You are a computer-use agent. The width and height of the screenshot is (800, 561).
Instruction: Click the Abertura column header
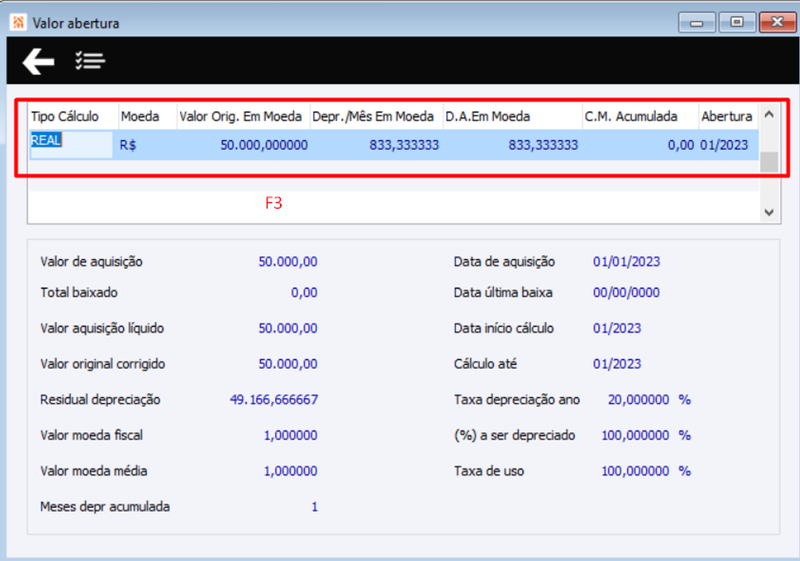tap(729, 116)
